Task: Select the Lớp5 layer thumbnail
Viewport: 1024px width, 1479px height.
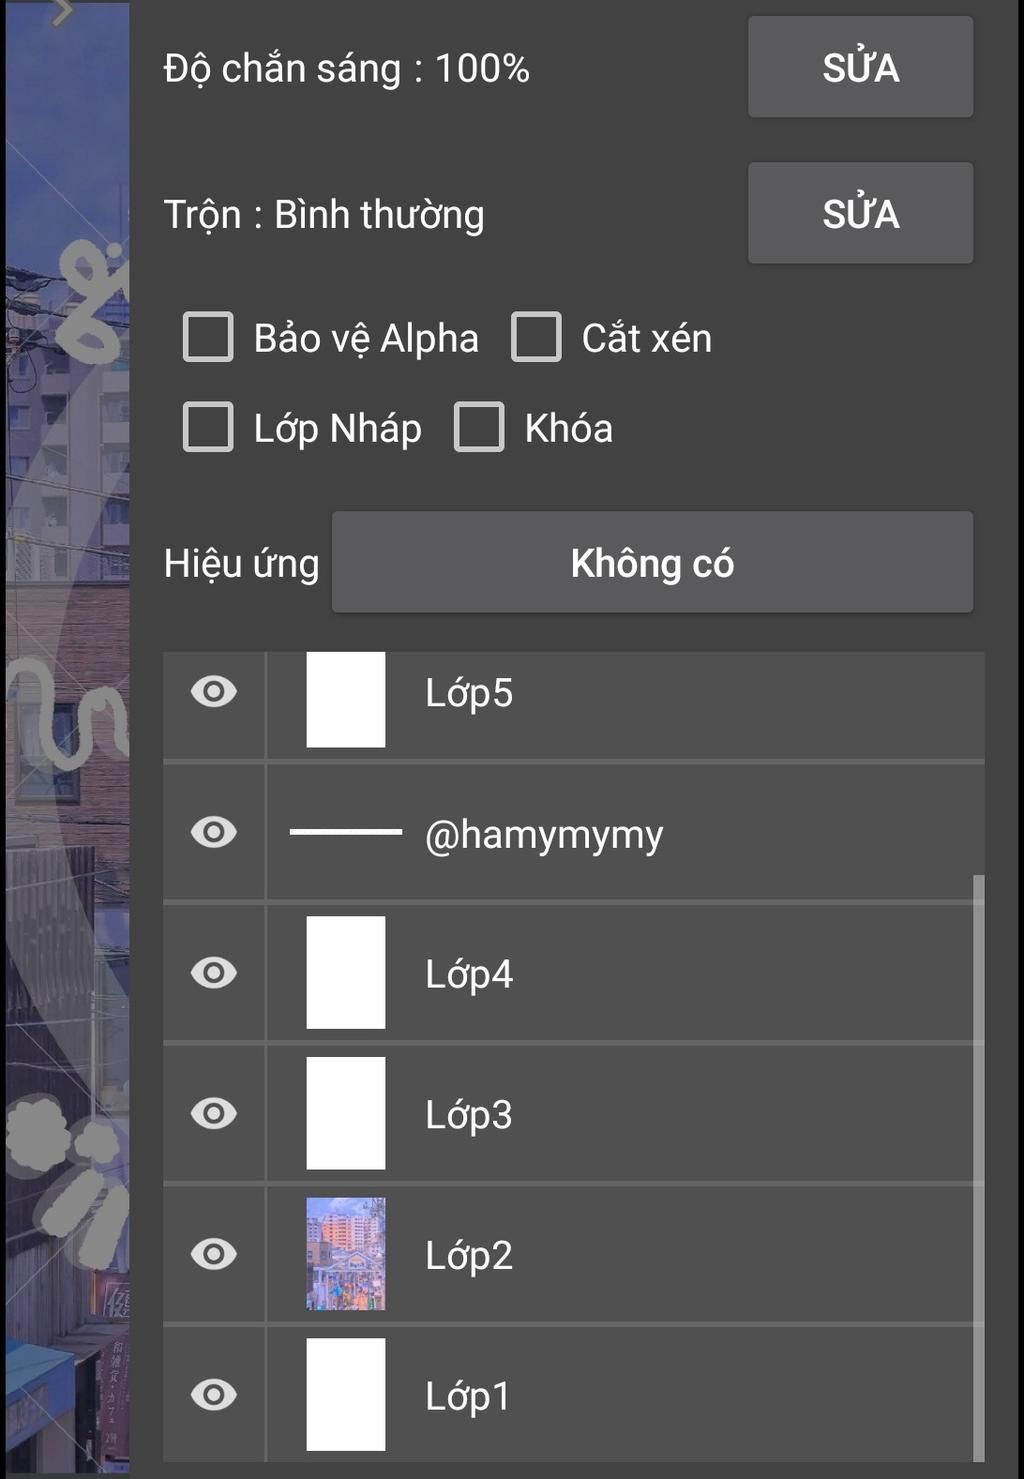Action: (x=345, y=699)
